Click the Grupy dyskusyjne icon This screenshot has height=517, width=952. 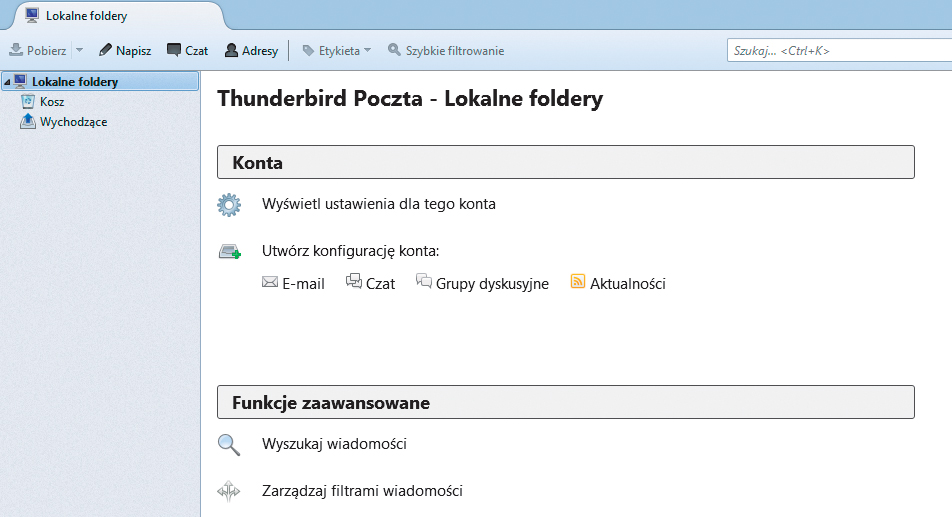click(424, 282)
